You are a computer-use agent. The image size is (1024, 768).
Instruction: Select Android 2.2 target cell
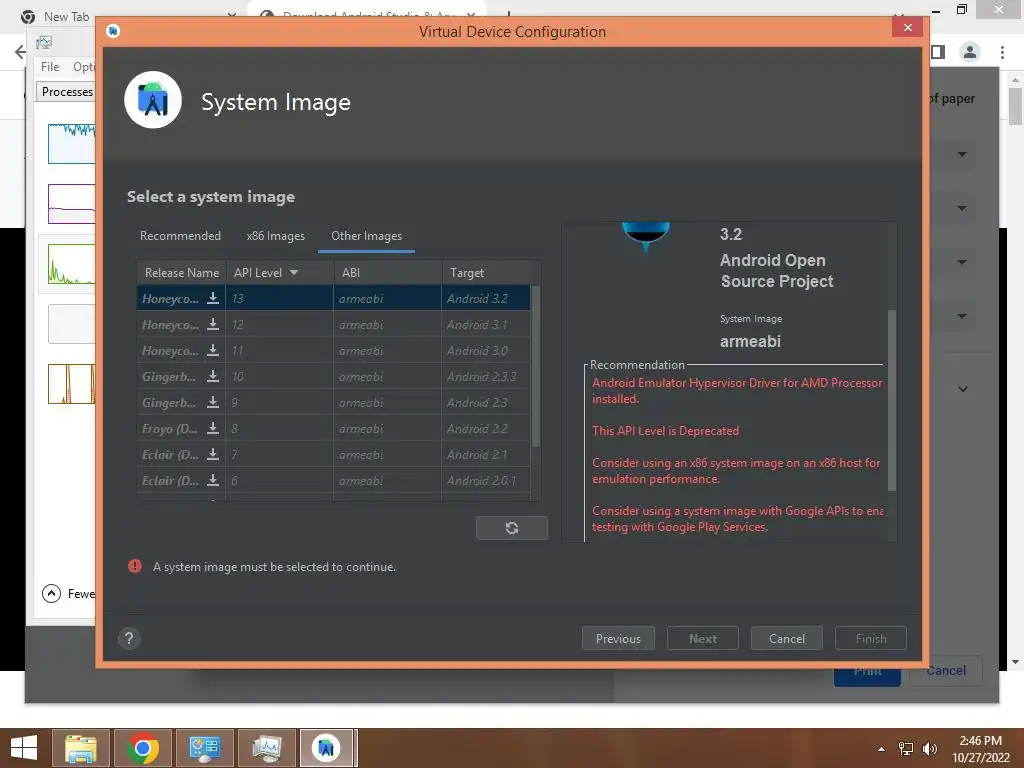(487, 428)
